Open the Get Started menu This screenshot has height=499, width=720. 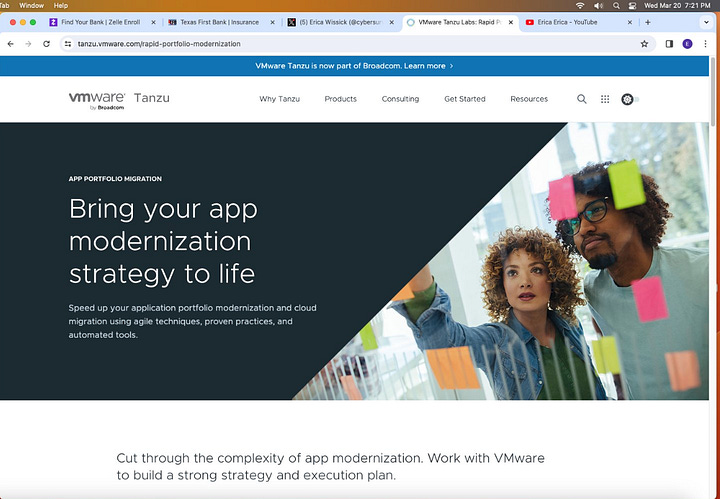(x=465, y=99)
